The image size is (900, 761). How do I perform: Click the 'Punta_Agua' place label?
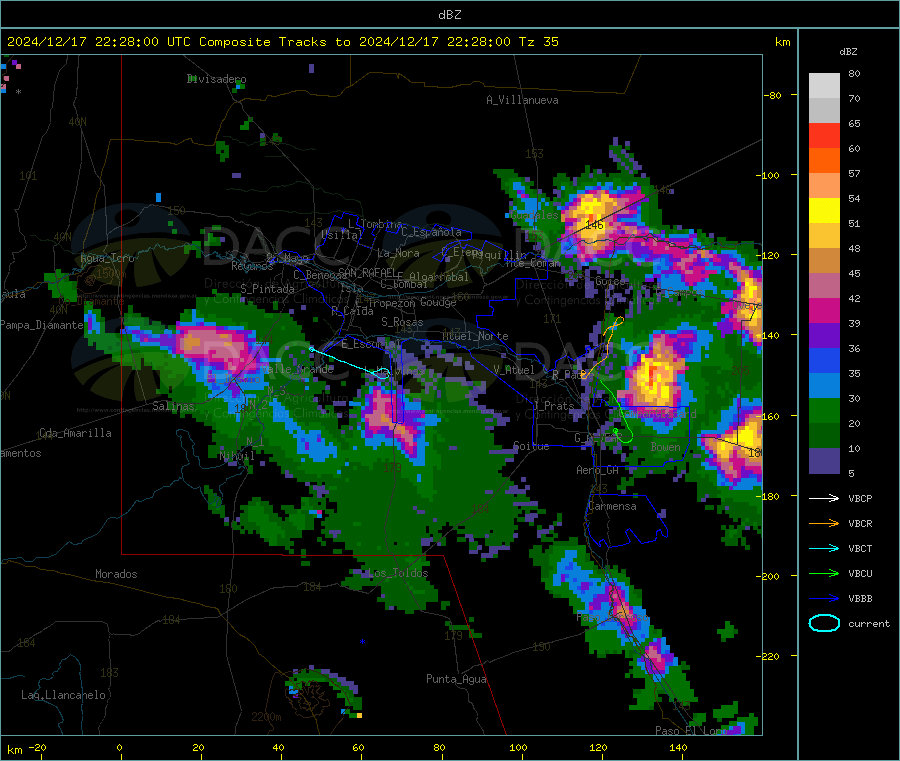456,679
